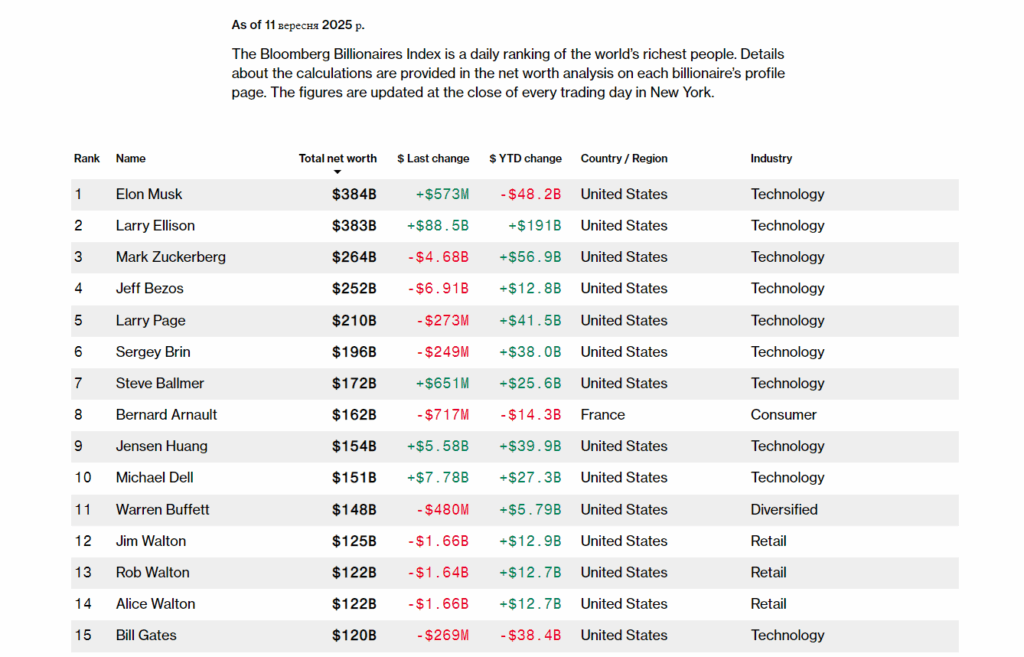Click the $ Last change column header

pyautogui.click(x=433, y=158)
